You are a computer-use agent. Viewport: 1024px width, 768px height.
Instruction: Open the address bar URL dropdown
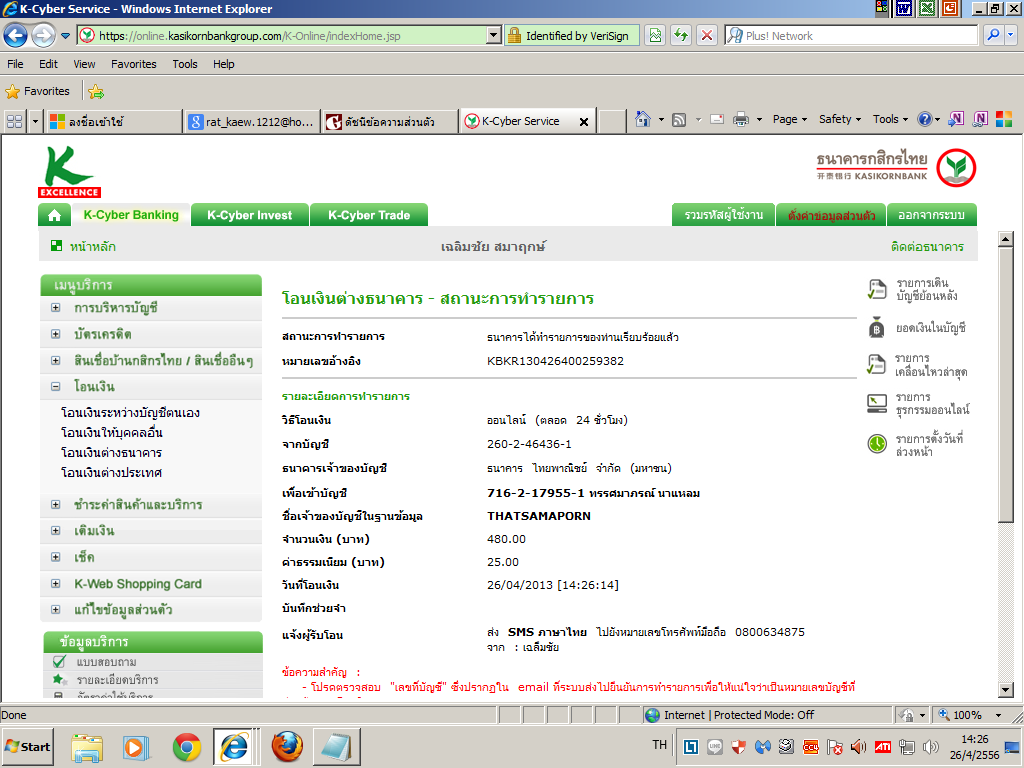[494, 35]
